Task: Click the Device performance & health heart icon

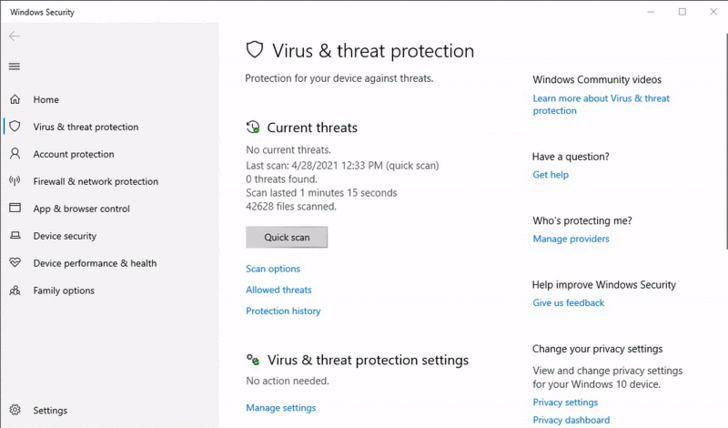Action: coord(14,263)
